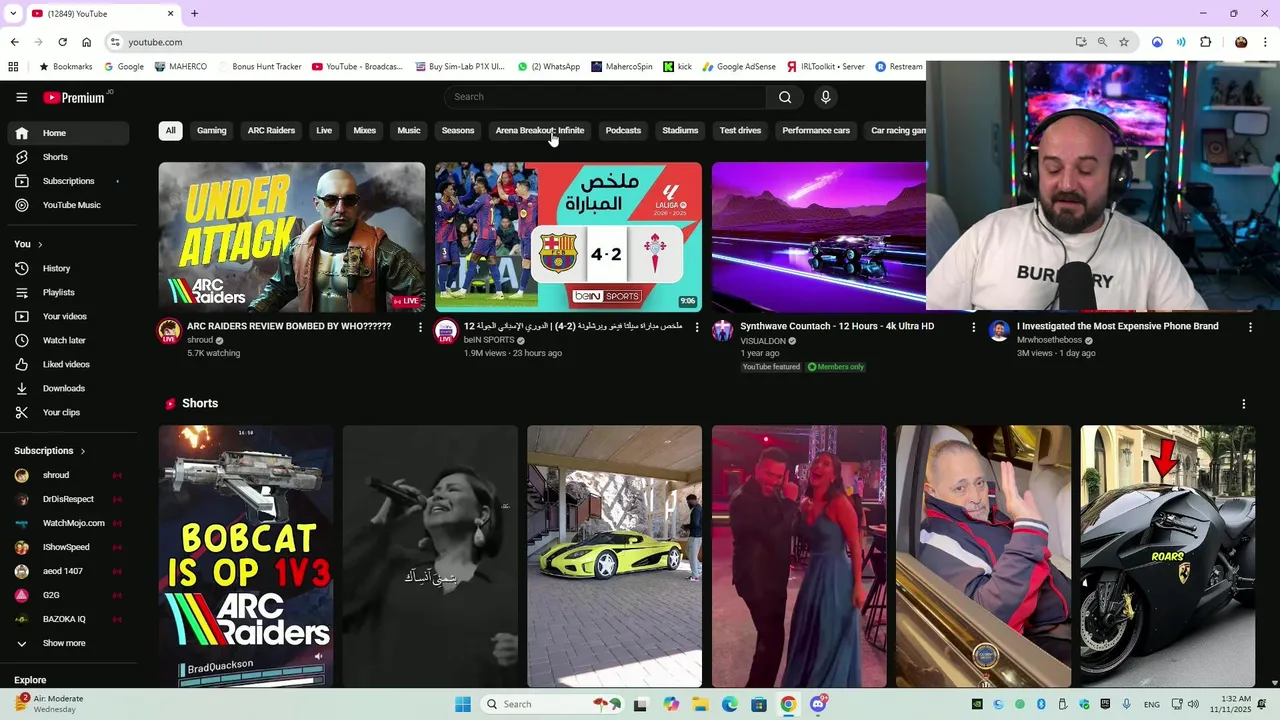Screen dimensions: 1280x720
Task: Open Playlists in the sidebar
Action: point(68,292)
